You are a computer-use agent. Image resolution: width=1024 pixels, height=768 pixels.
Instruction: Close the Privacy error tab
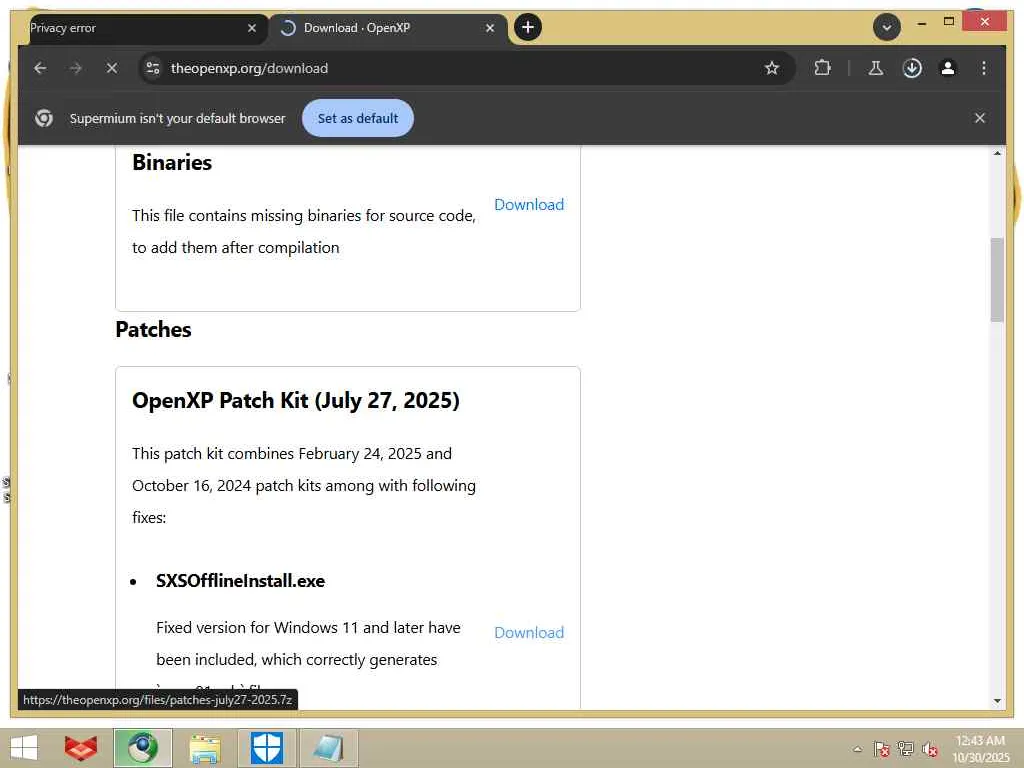click(252, 28)
